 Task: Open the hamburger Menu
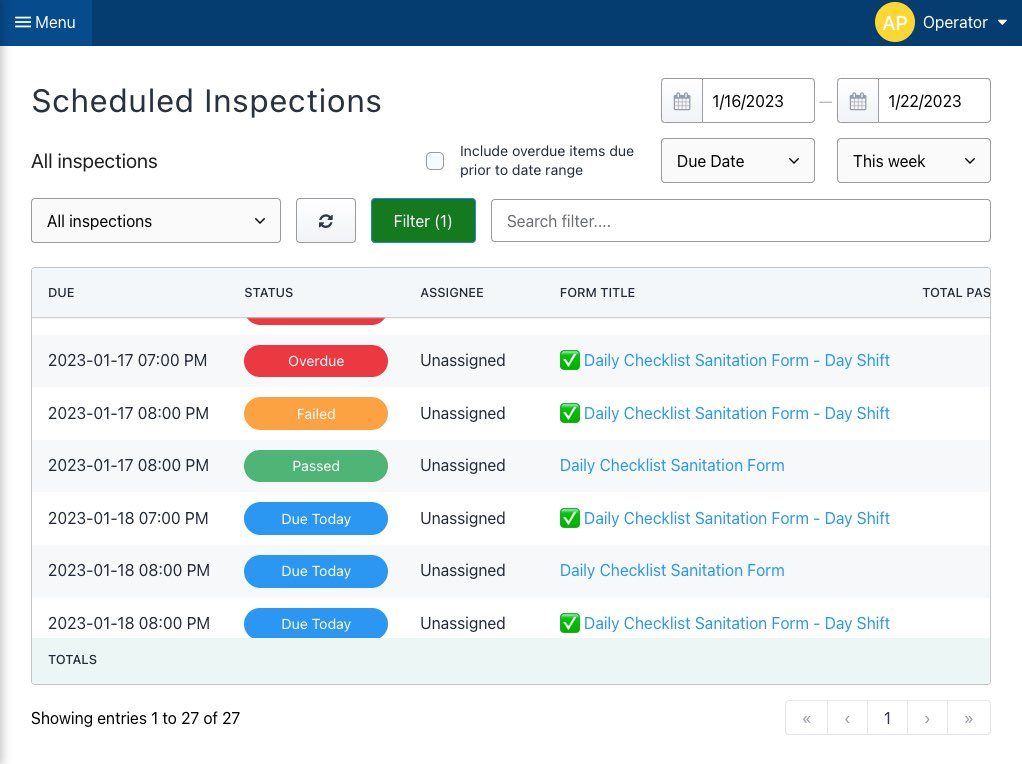pos(45,22)
